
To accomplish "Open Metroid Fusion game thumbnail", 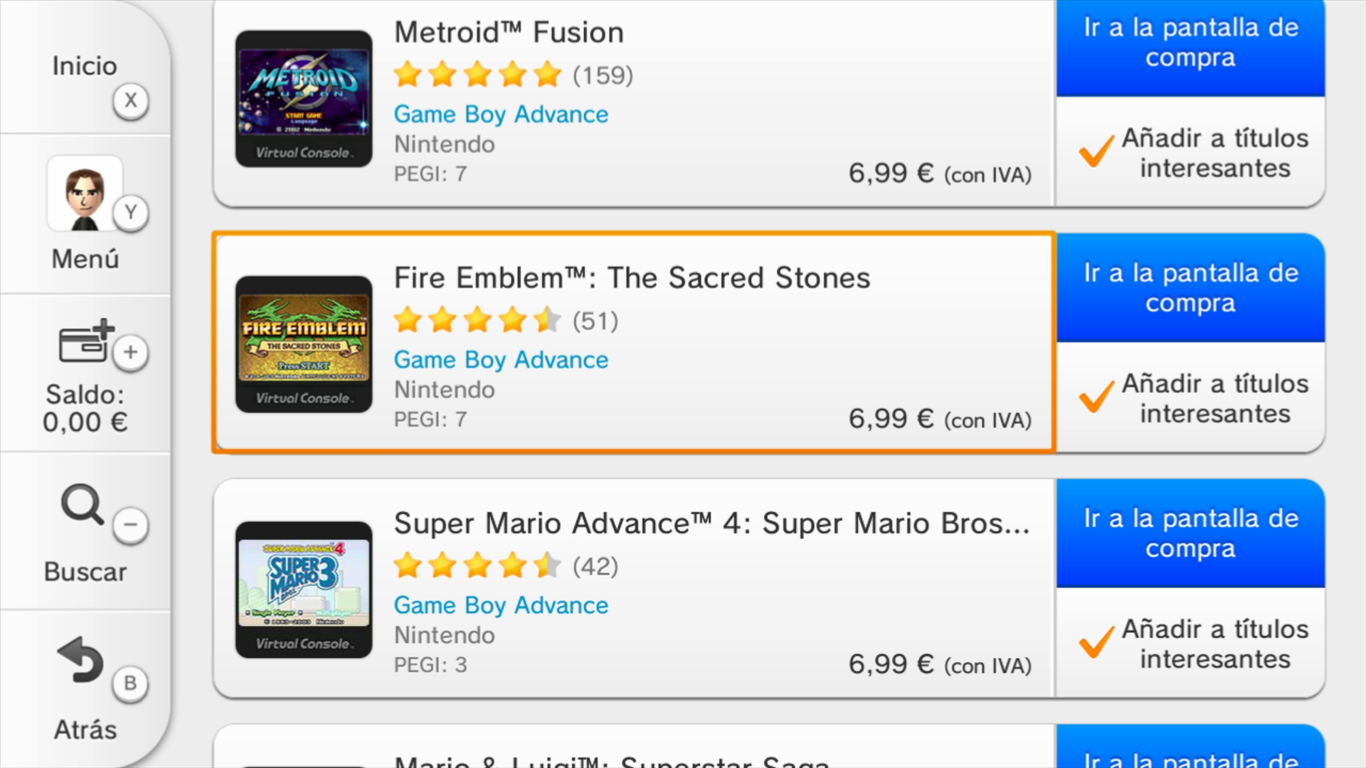I will coord(304,98).
